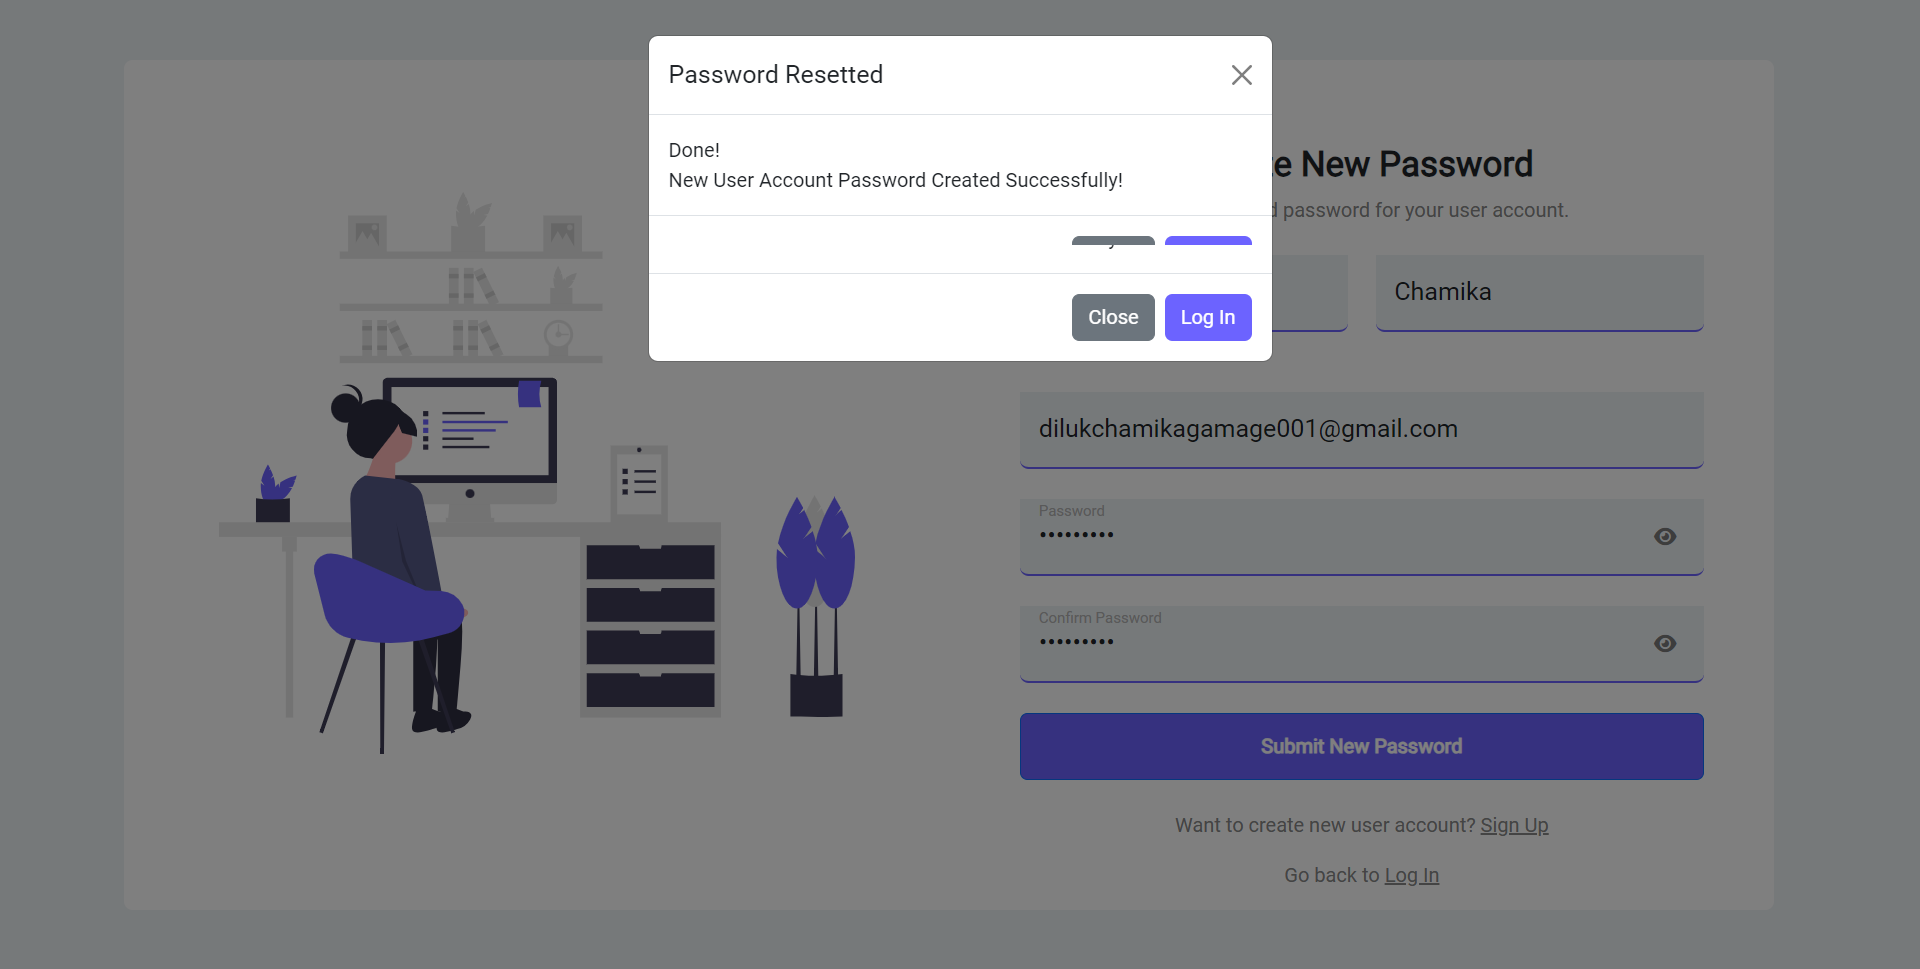The height and width of the screenshot is (969, 1920).
Task: Click the partially hidden field left of Chamika
Action: [x=1309, y=293]
